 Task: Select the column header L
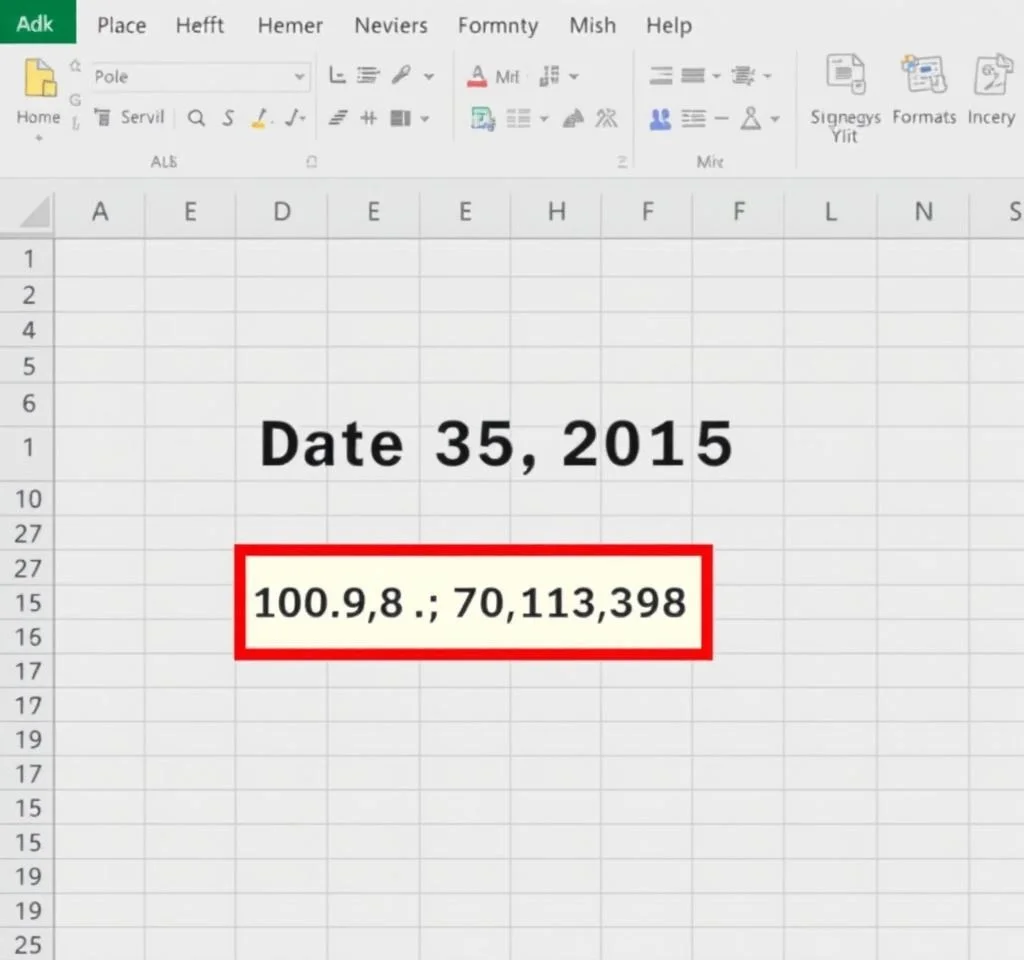830,211
